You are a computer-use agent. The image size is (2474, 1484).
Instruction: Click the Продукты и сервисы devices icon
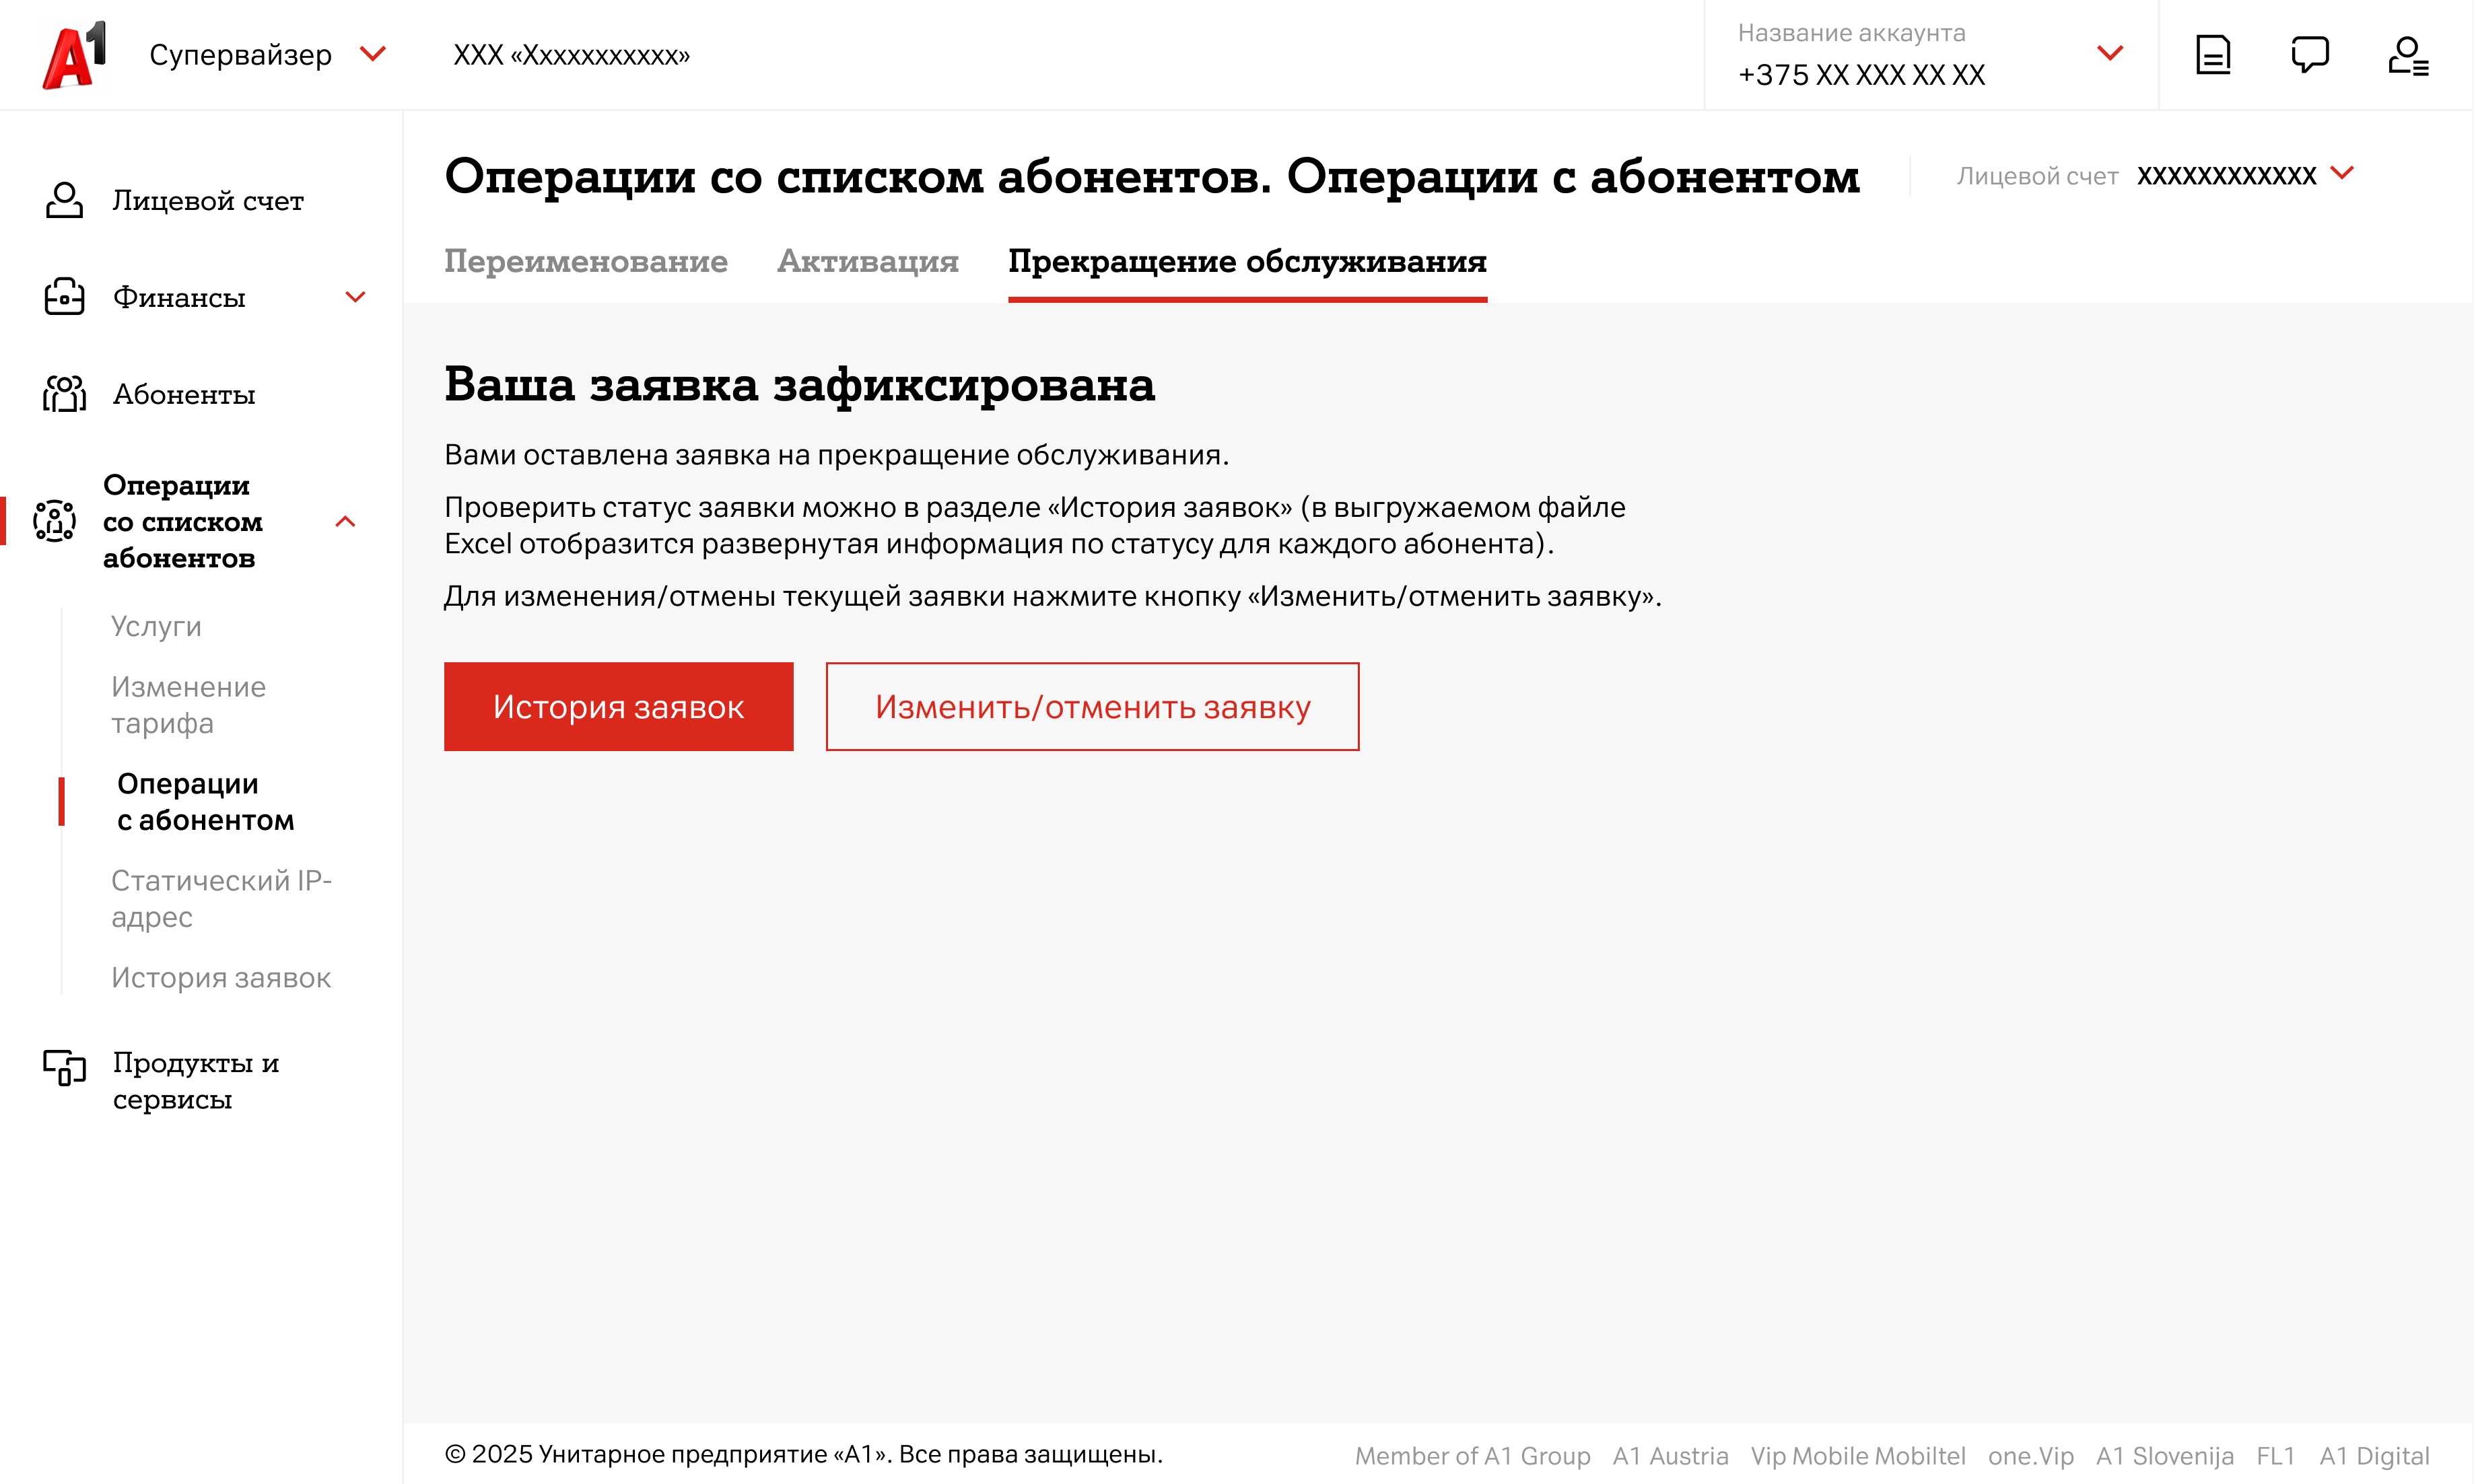point(64,1067)
